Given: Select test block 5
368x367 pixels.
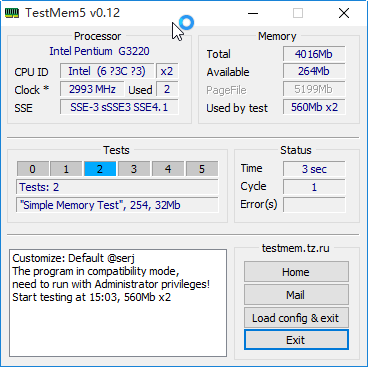Looking at the screenshot, I should click(x=202, y=169).
